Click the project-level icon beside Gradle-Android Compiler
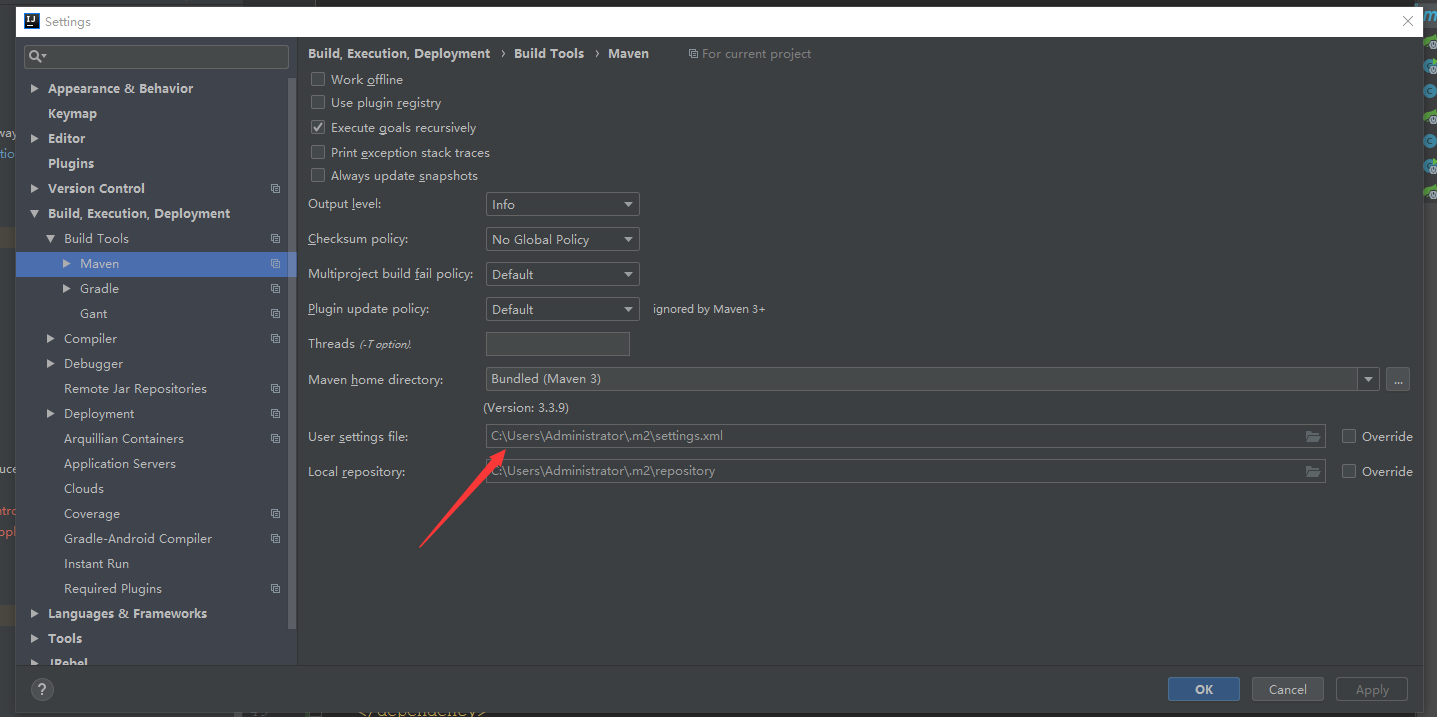The height and width of the screenshot is (717, 1437). (275, 539)
